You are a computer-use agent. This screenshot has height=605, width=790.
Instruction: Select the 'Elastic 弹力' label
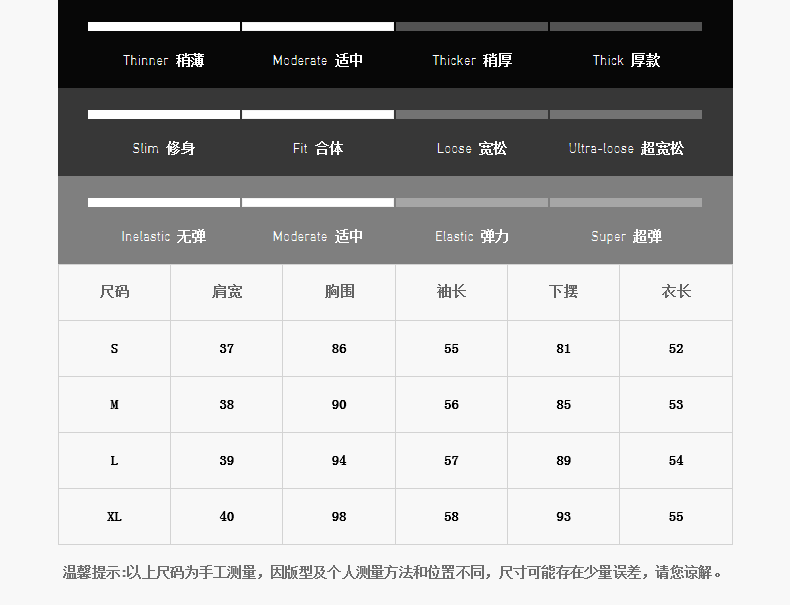[472, 236]
